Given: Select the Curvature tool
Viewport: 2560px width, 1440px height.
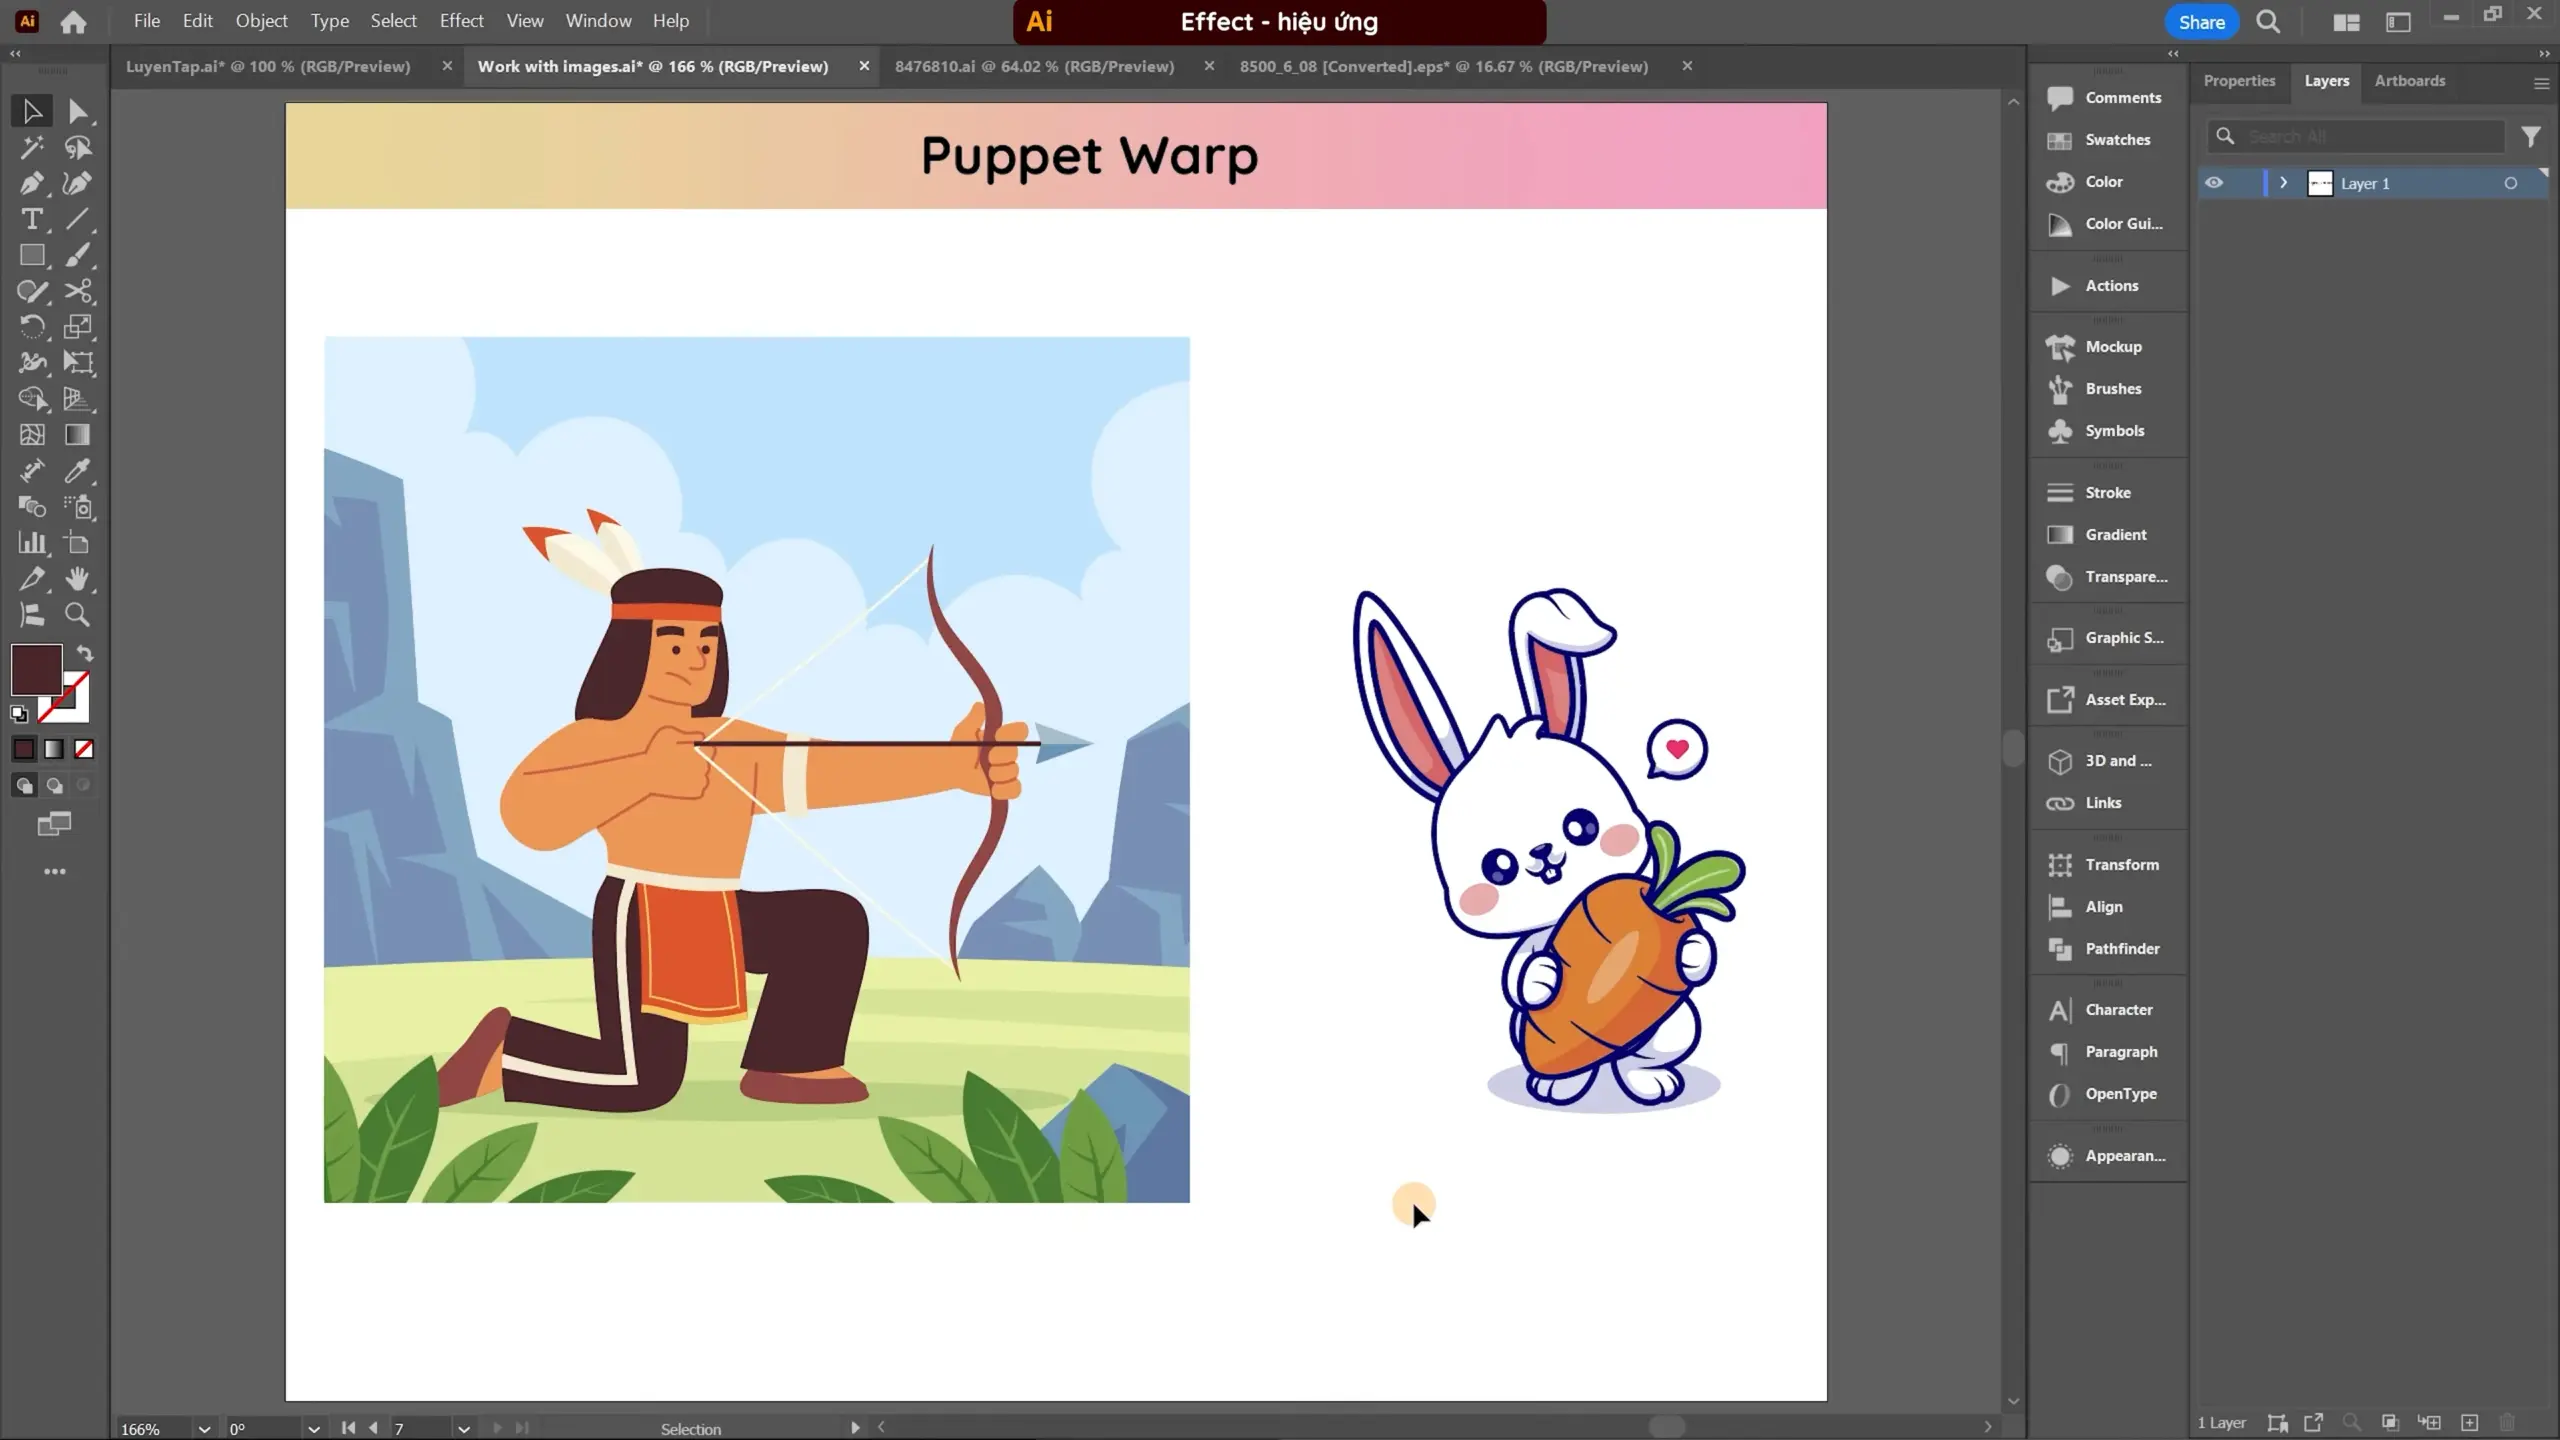Looking at the screenshot, I should [78, 184].
